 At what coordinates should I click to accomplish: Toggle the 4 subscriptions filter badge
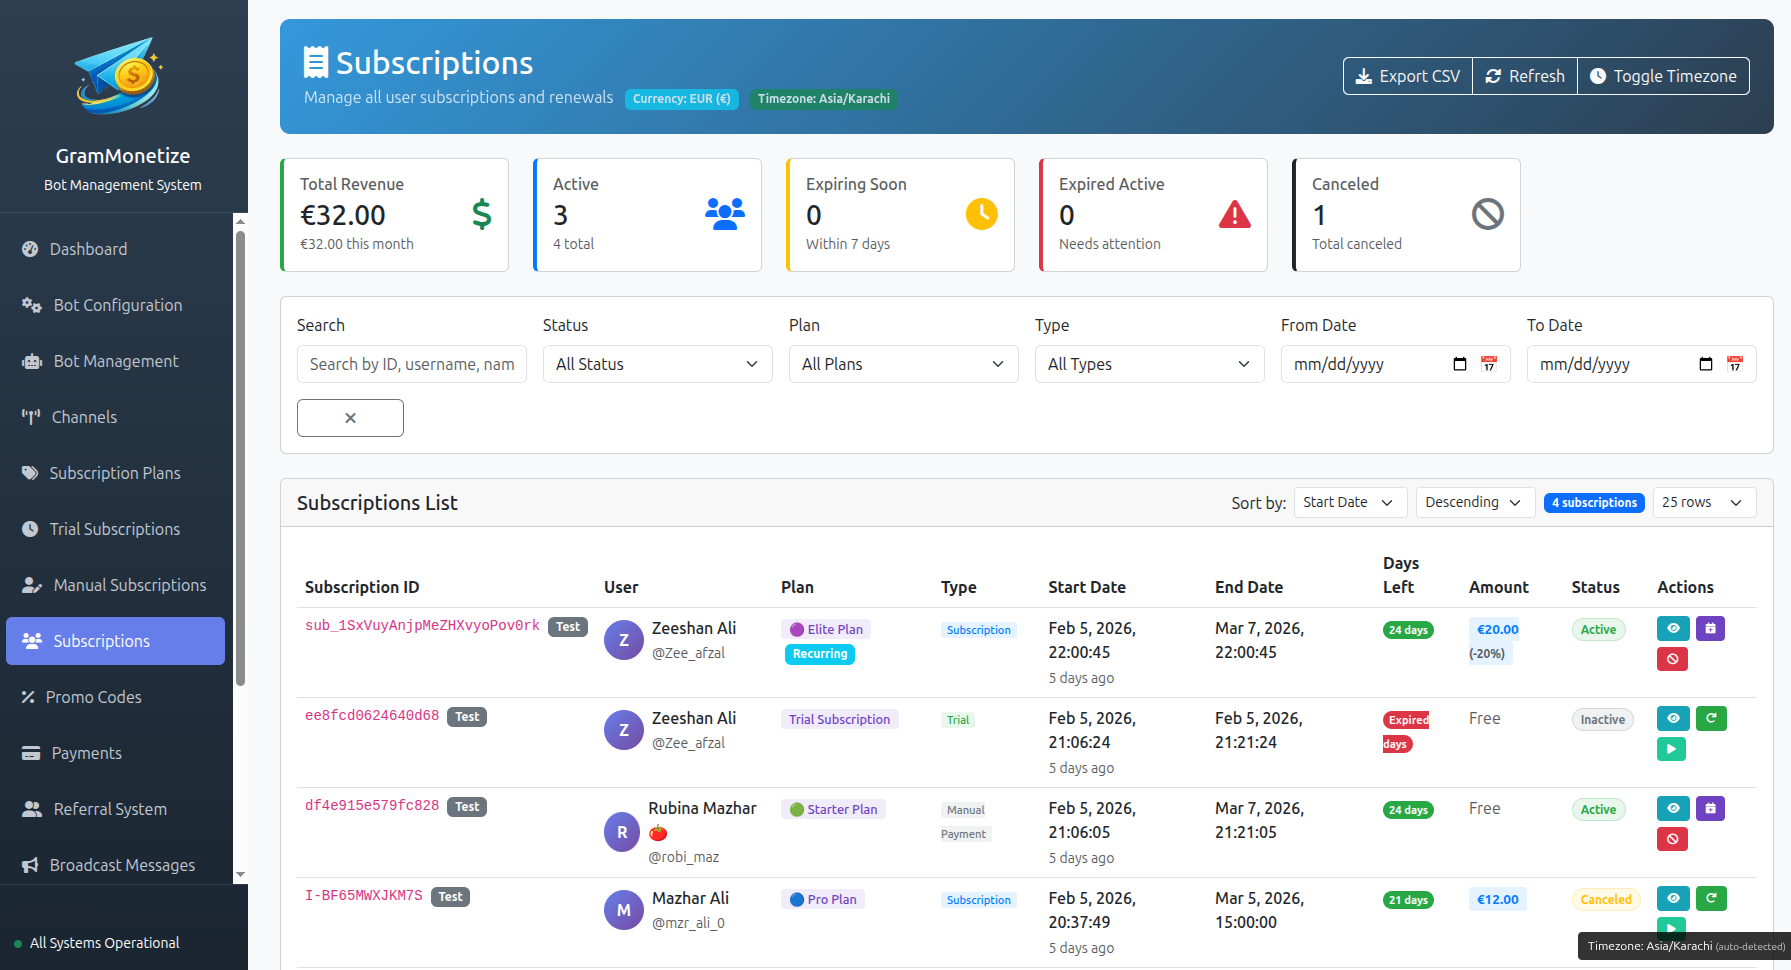pos(1594,502)
